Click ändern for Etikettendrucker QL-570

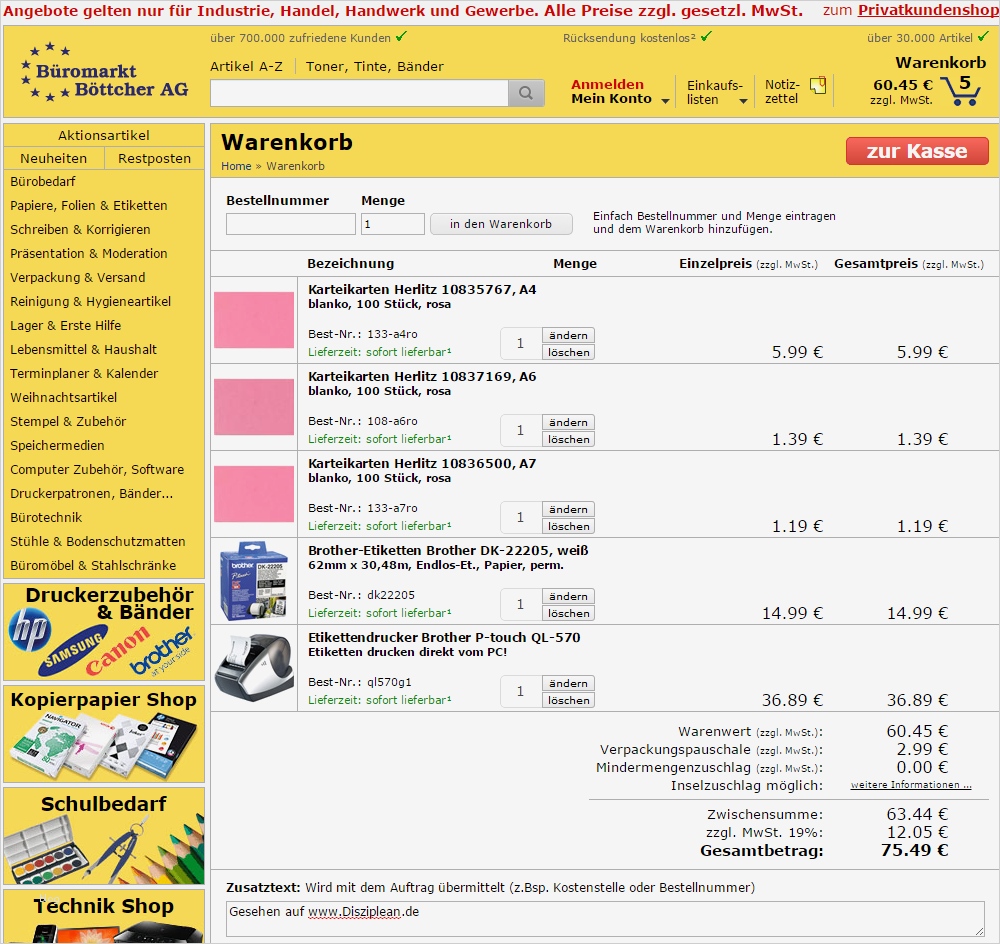click(x=568, y=683)
